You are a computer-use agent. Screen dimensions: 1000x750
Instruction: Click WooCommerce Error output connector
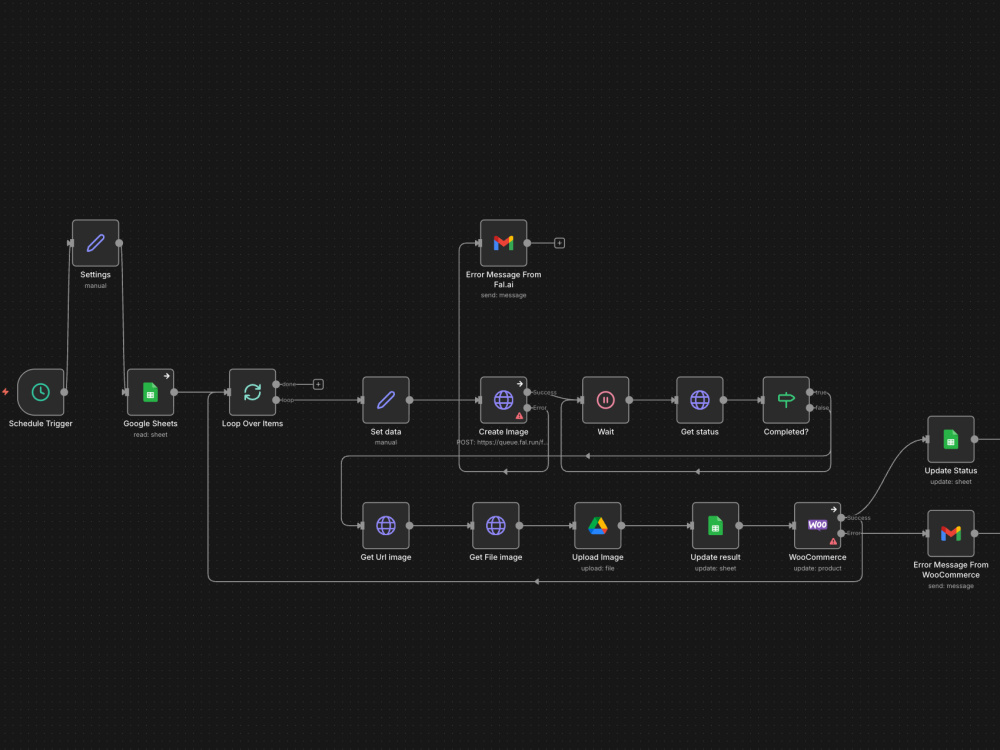tap(841, 533)
